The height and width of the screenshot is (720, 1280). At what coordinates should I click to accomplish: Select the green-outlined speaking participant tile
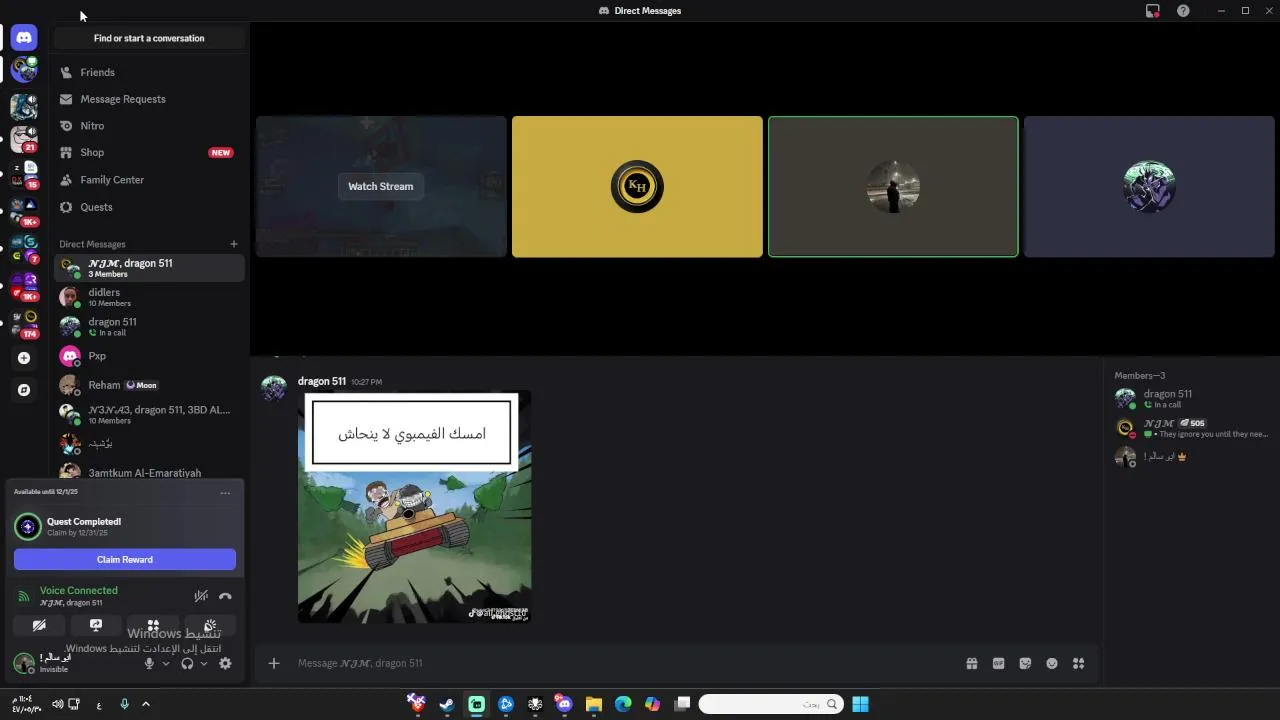pos(893,187)
